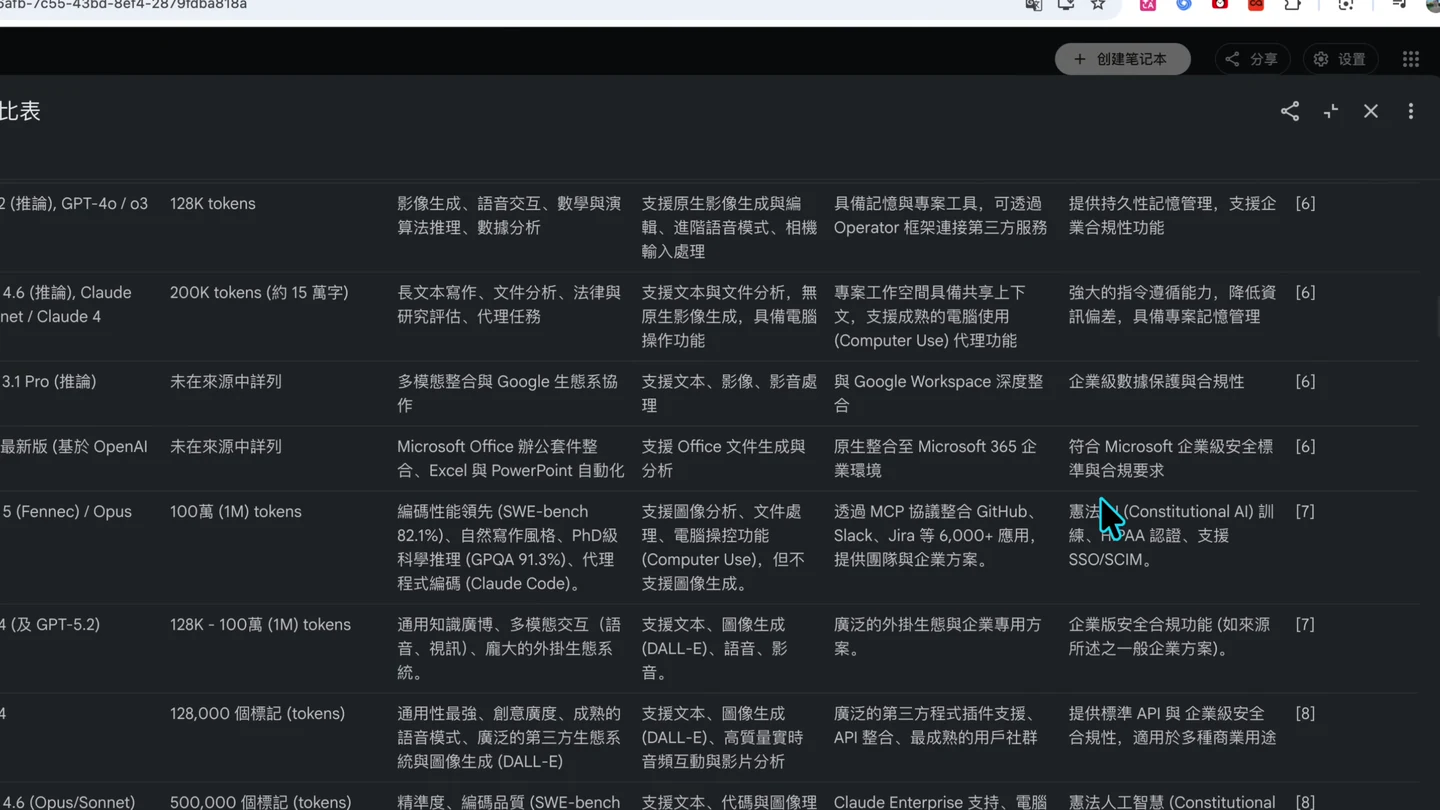Viewport: 1440px width, 810px height.
Task: Click the '多模態整合與 Google 生態系協作' cell
Action: [507, 393]
